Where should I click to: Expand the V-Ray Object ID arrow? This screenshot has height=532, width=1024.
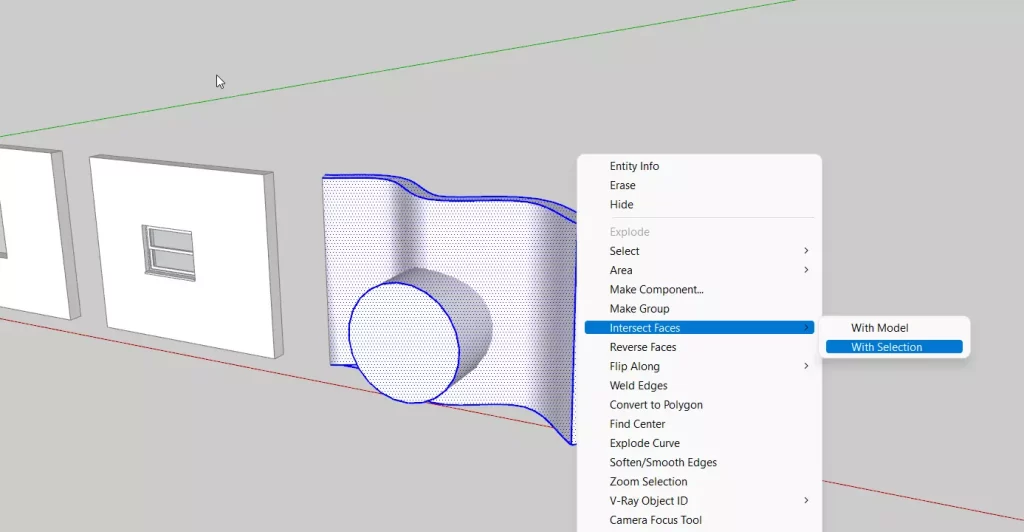click(x=807, y=501)
